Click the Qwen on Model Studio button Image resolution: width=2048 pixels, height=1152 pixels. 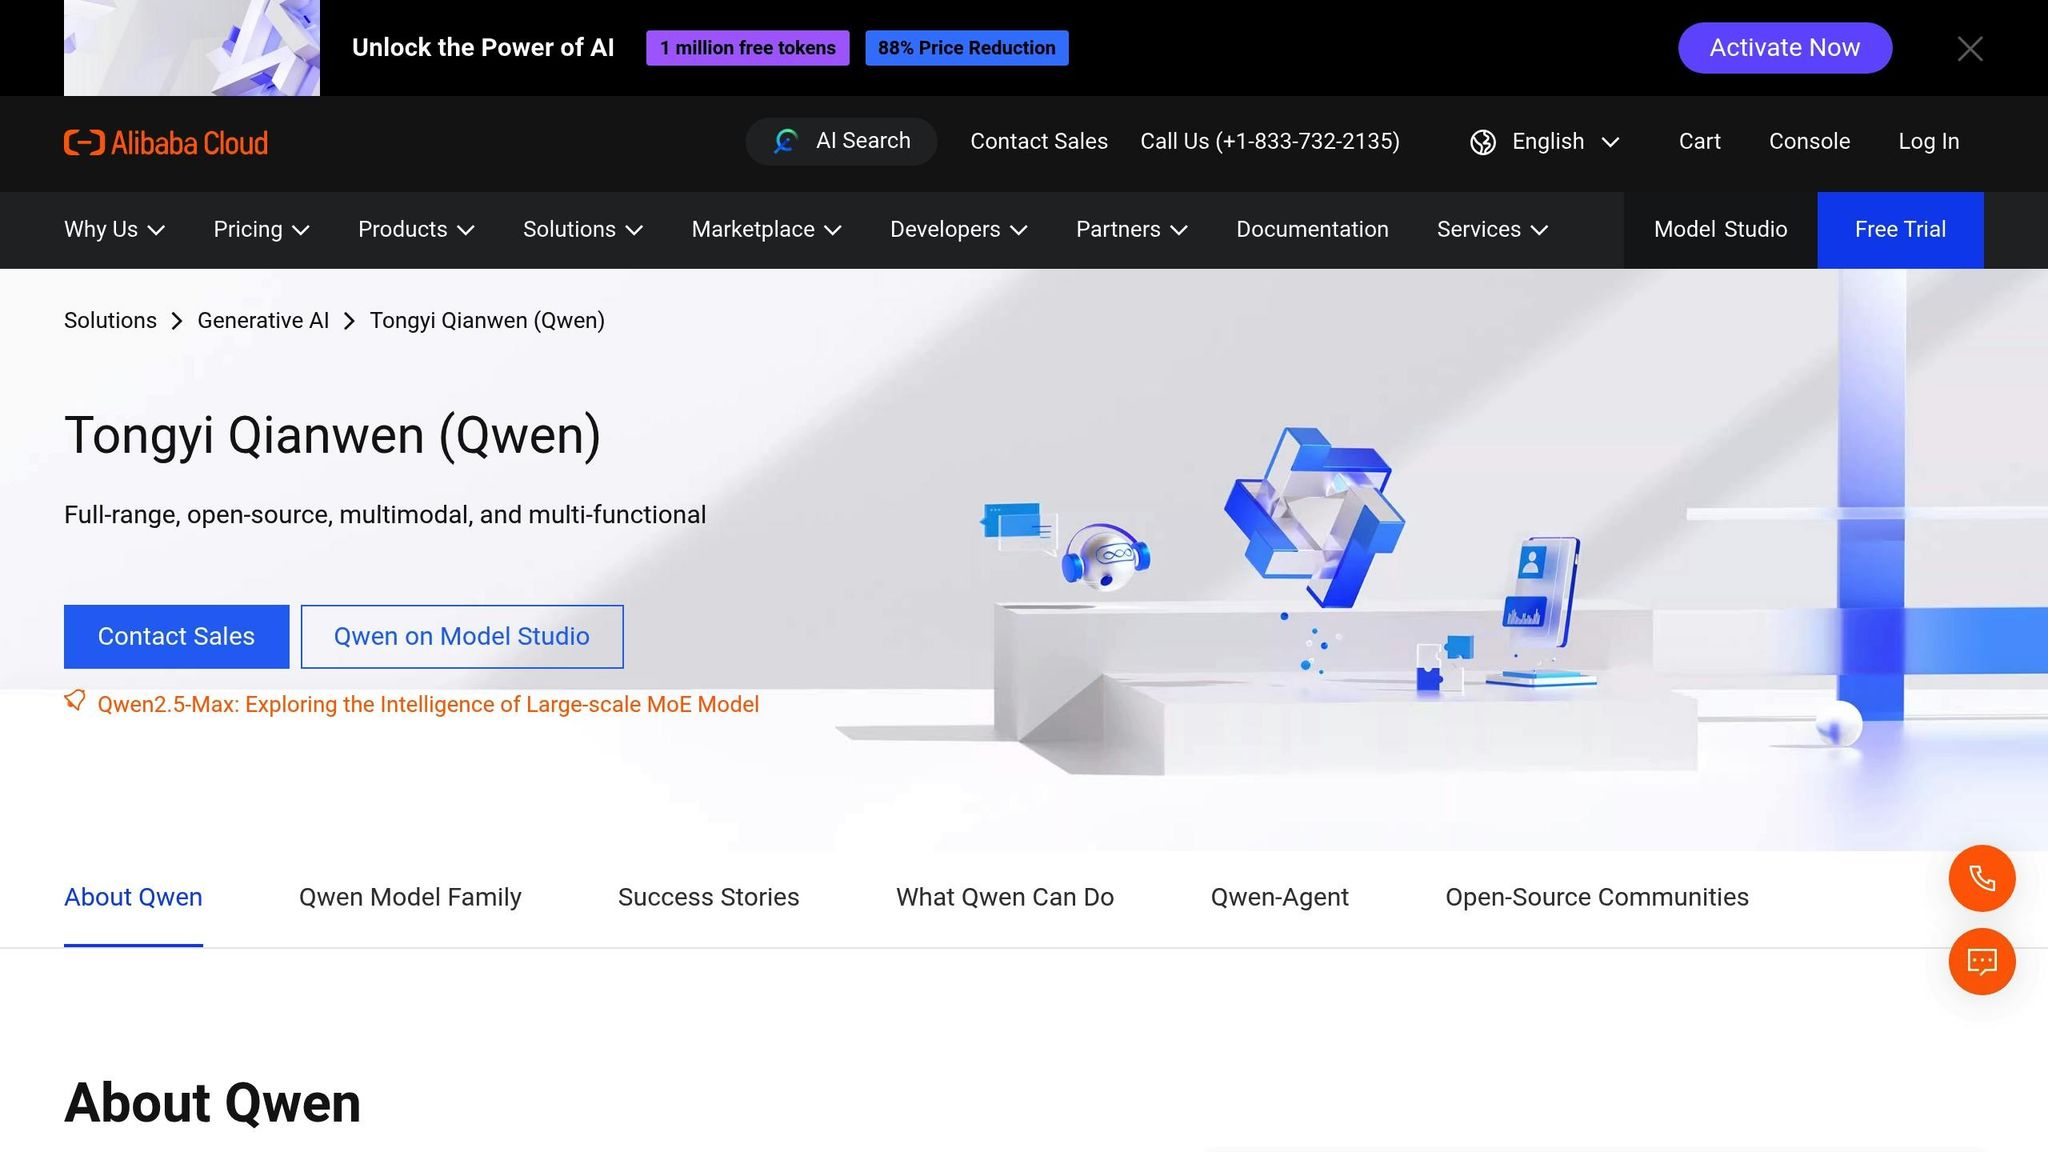(462, 637)
